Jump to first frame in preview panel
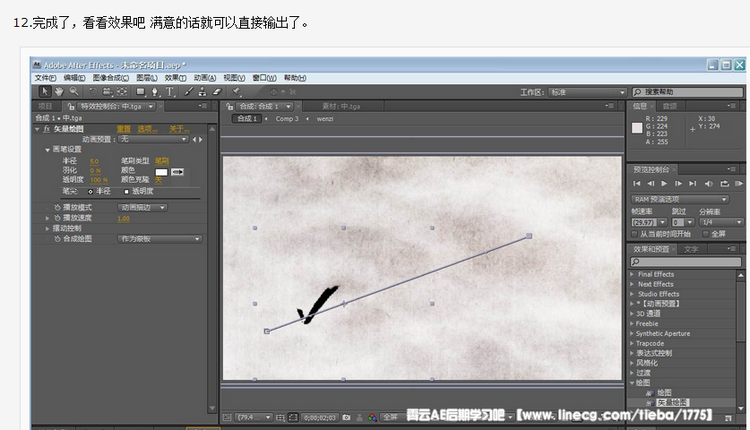750x430 pixels. click(x=637, y=184)
